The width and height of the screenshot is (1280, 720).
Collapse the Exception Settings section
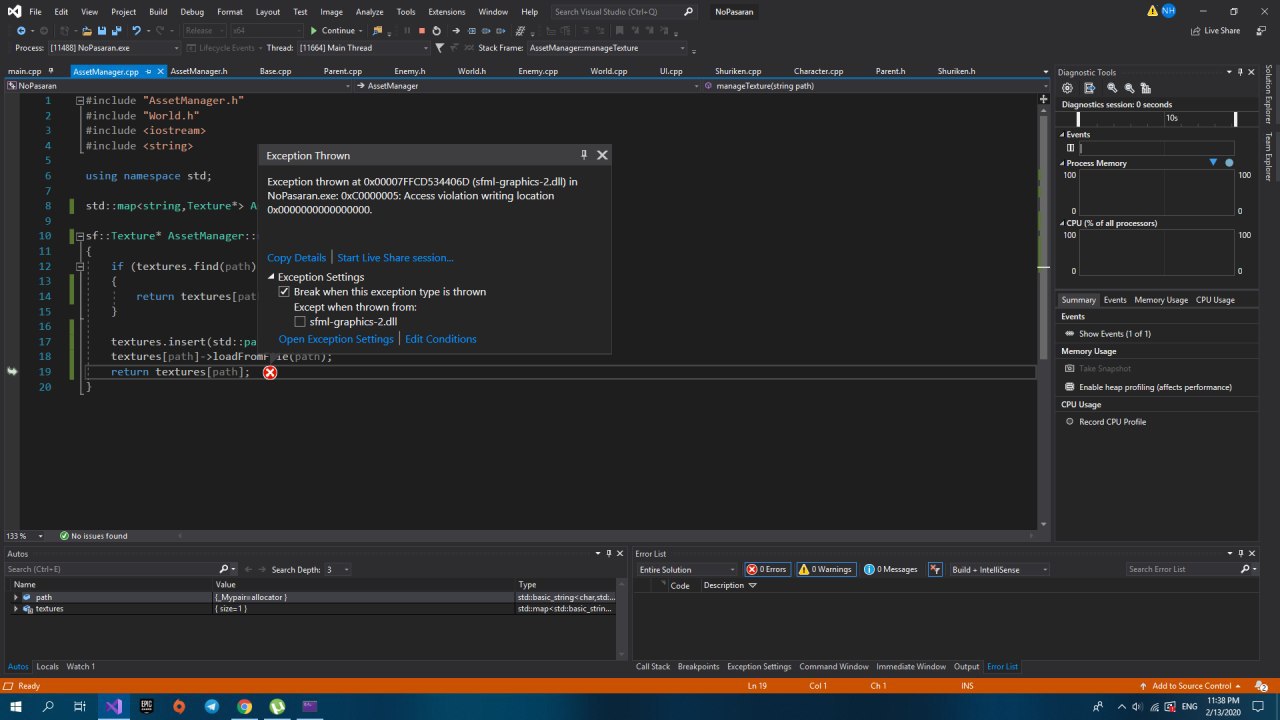point(271,277)
